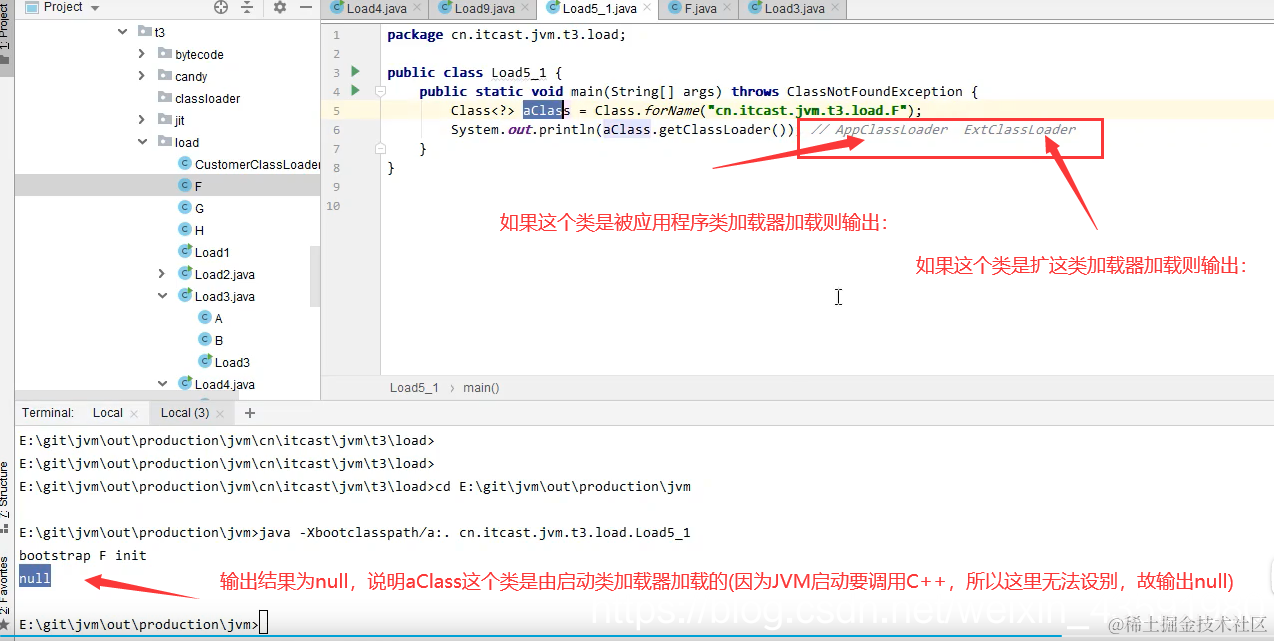The height and width of the screenshot is (641, 1274).
Task: Click 'bootstrap F init' terminal line
Action: 82,555
